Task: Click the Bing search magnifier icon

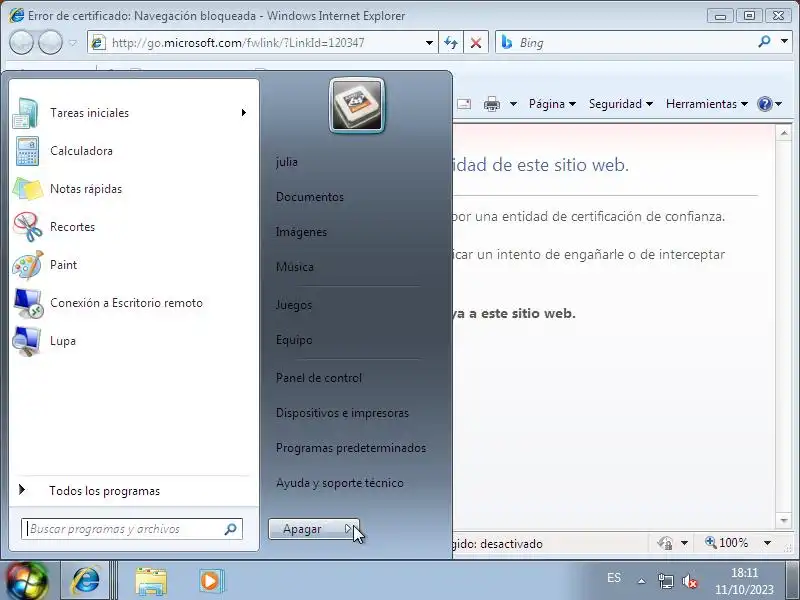Action: tap(764, 42)
